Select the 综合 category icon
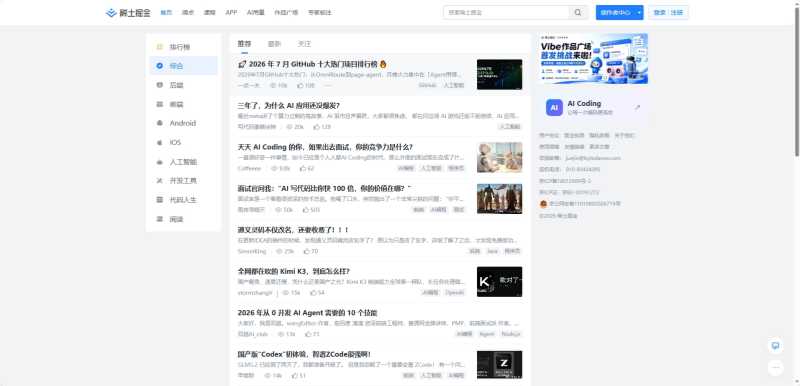 (x=159, y=66)
